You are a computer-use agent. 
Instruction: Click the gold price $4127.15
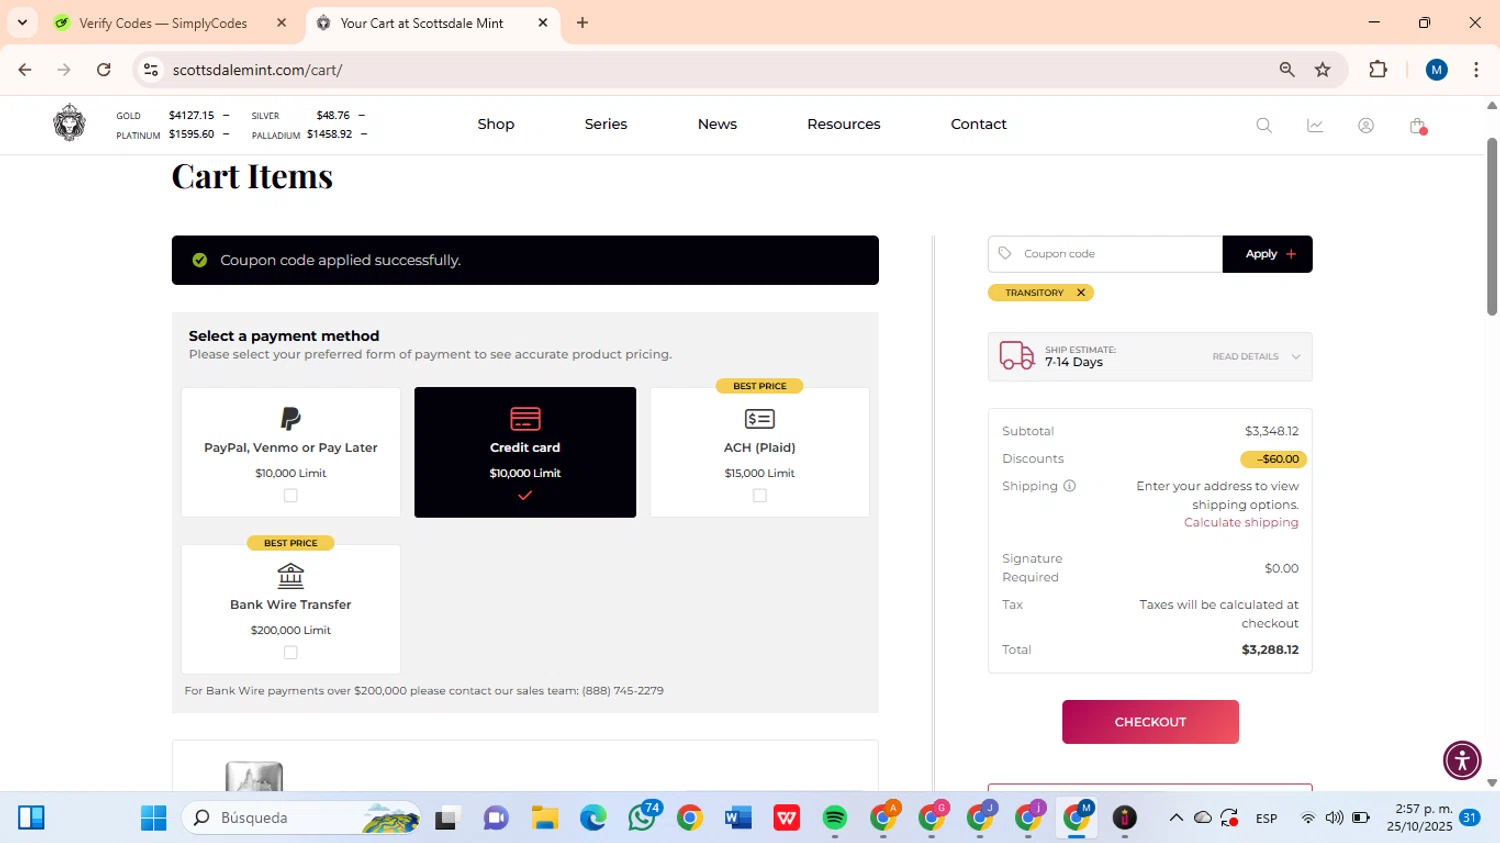point(191,115)
